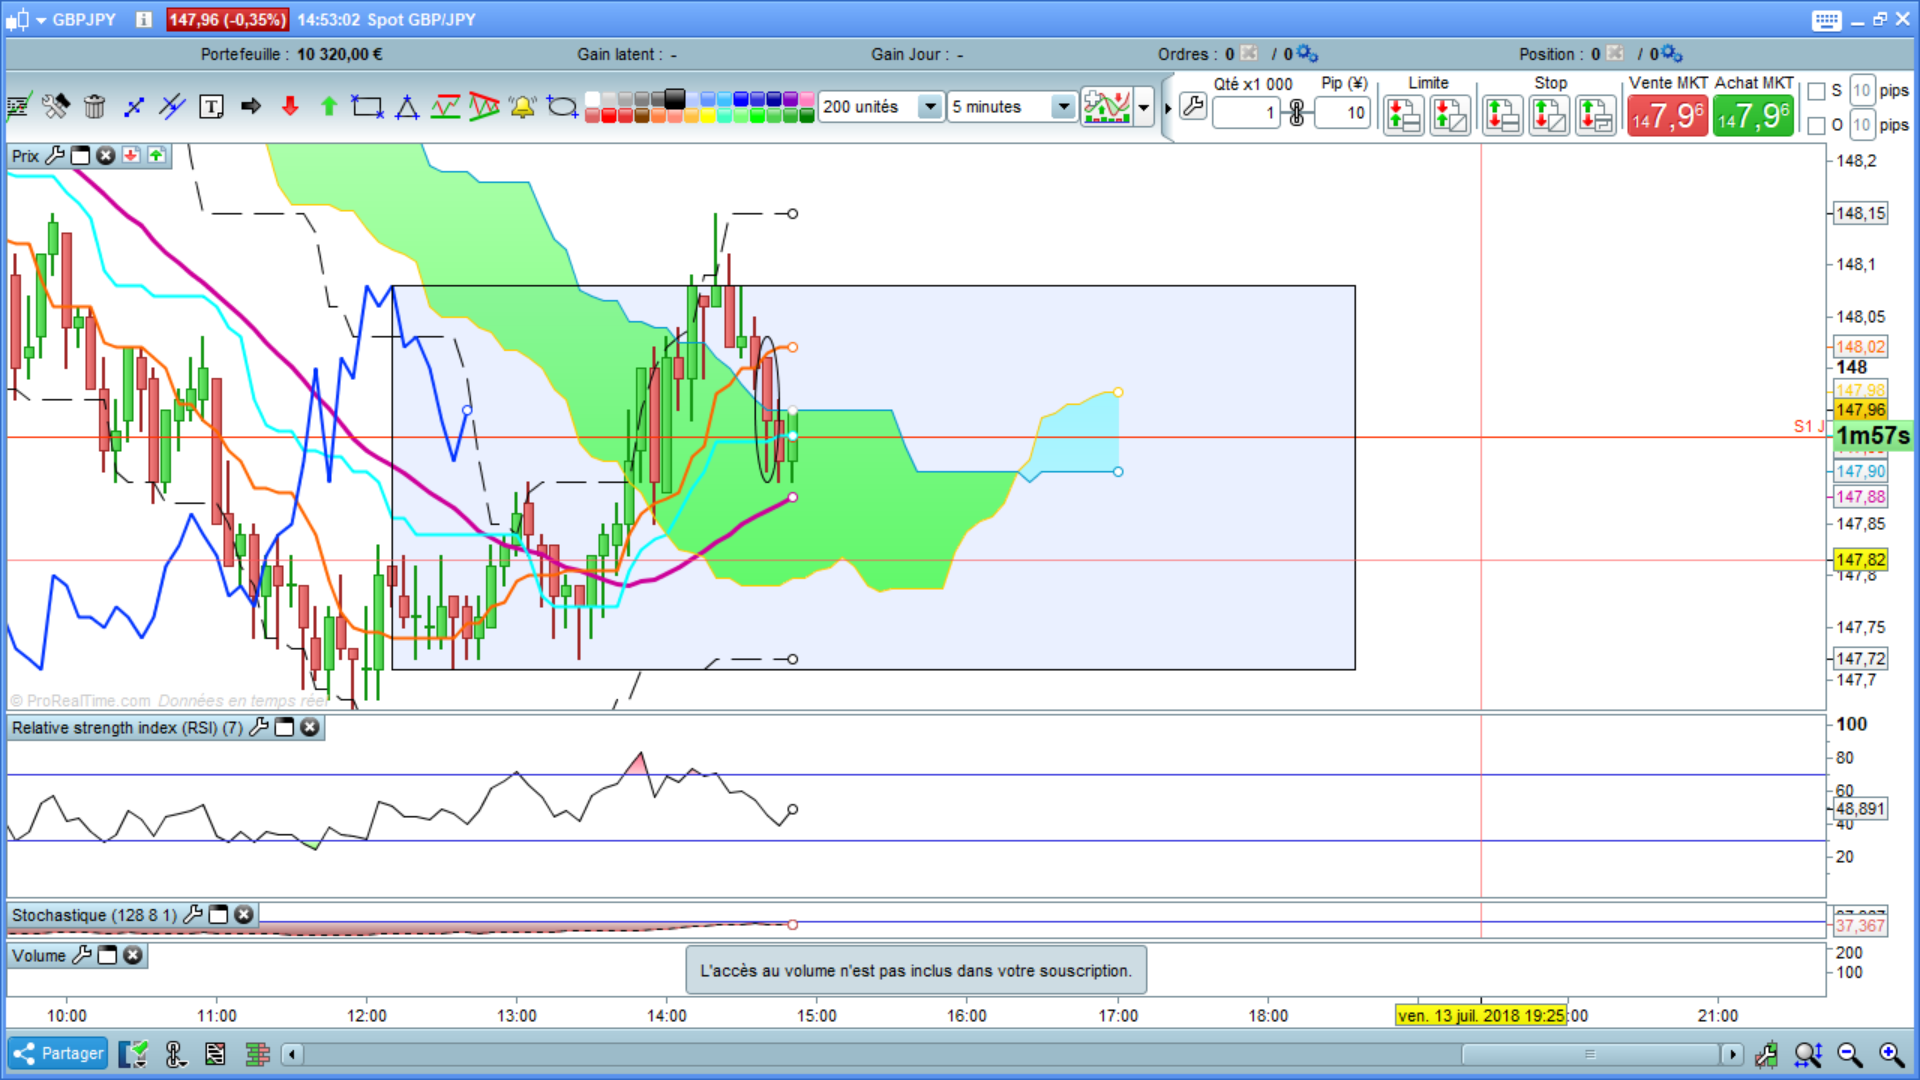1920x1080 pixels.
Task: Select the horizontal support/resistance lines tool
Action: pyautogui.click(x=446, y=106)
